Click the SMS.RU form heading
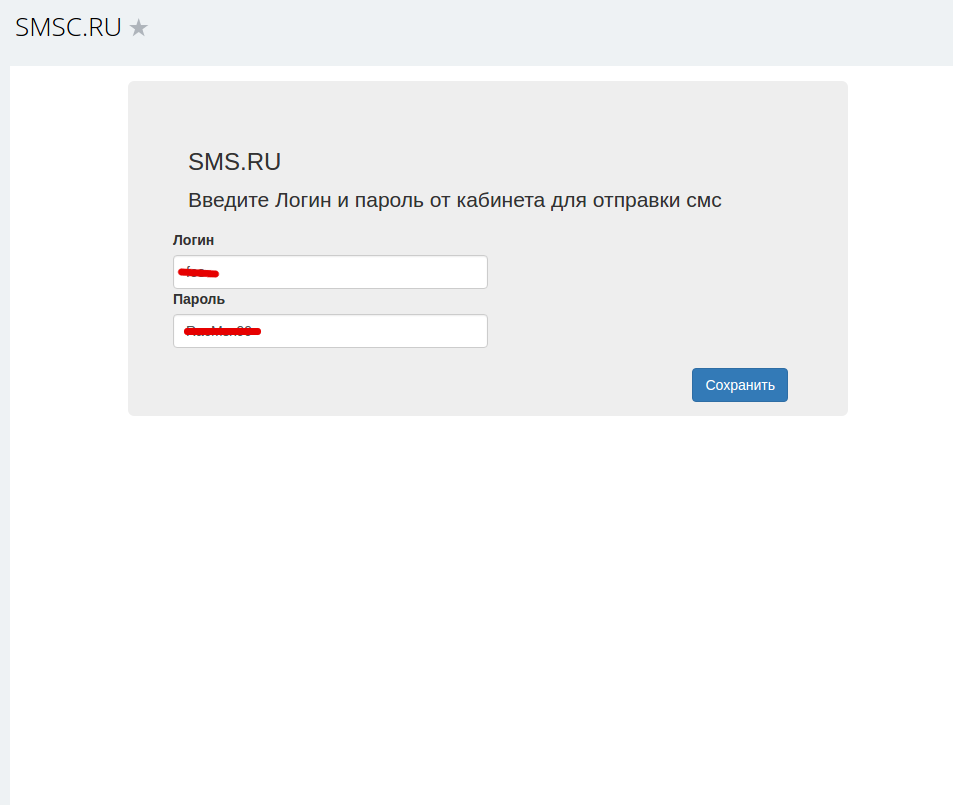 [x=235, y=162]
